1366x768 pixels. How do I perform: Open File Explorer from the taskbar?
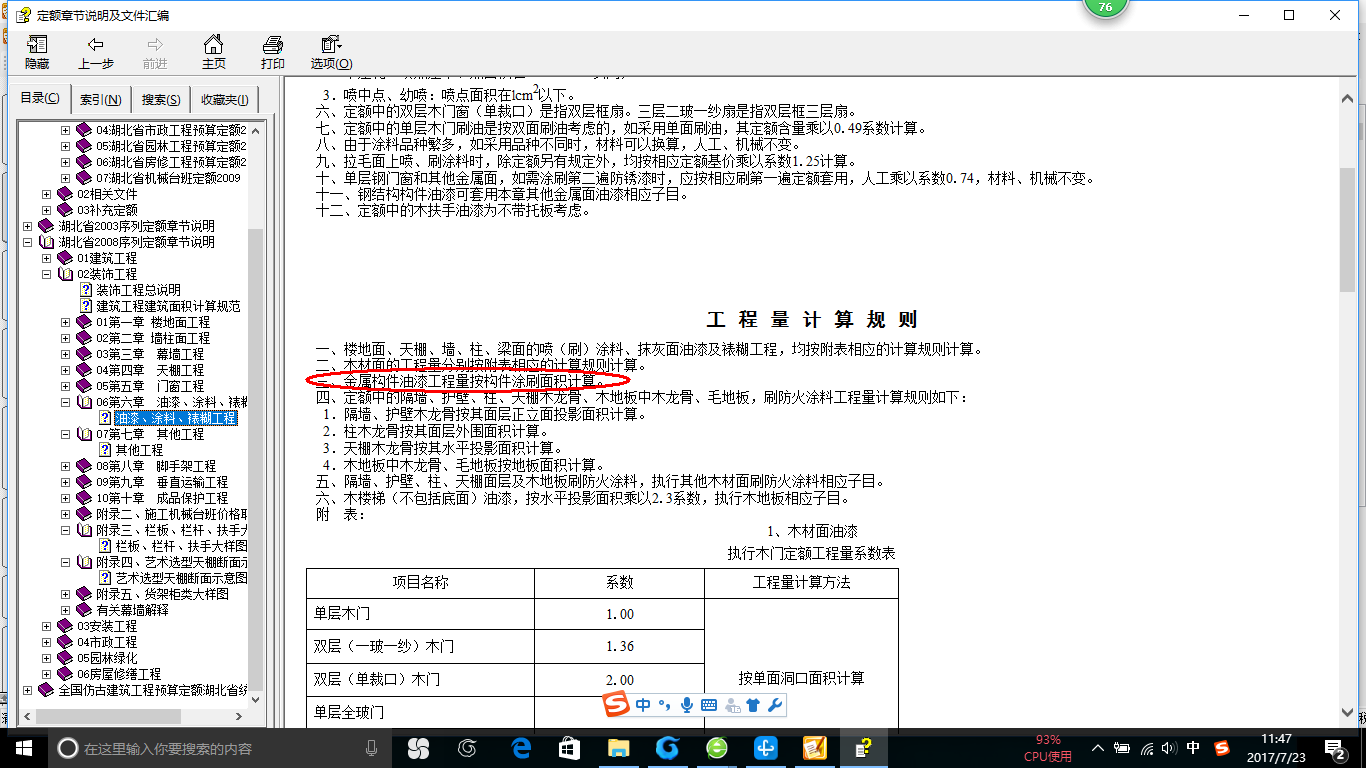[x=618, y=748]
